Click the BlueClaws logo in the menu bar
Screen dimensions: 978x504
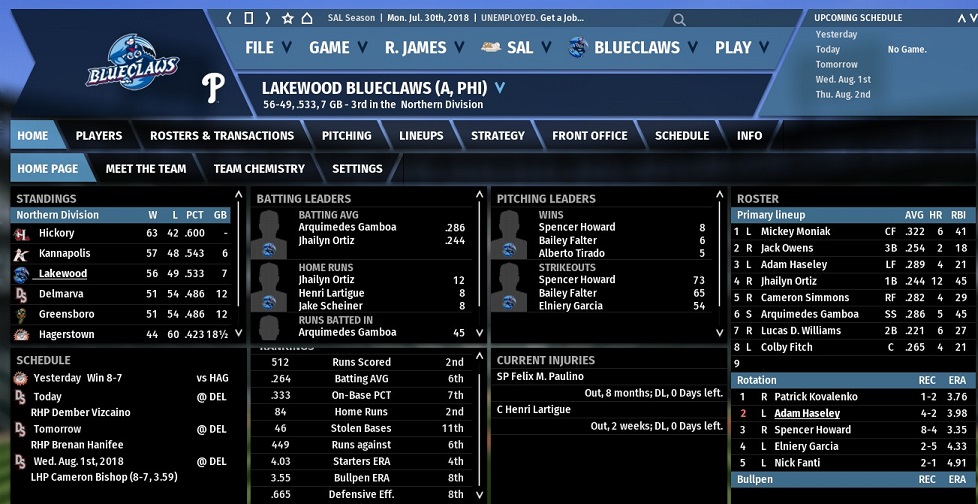pyautogui.click(x=578, y=47)
